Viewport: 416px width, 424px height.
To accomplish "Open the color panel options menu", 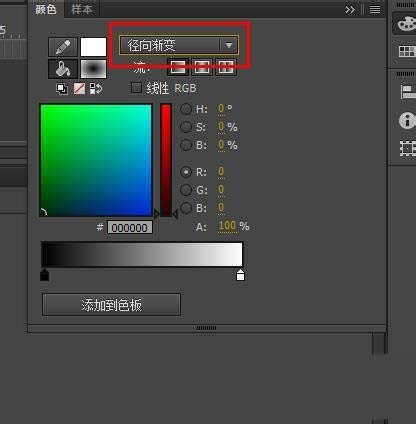I will tap(375, 10).
